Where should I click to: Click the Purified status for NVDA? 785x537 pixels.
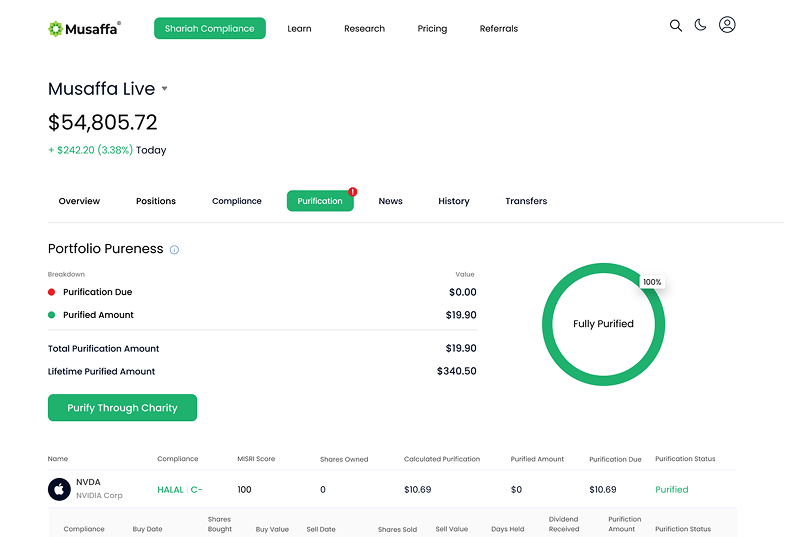672,489
